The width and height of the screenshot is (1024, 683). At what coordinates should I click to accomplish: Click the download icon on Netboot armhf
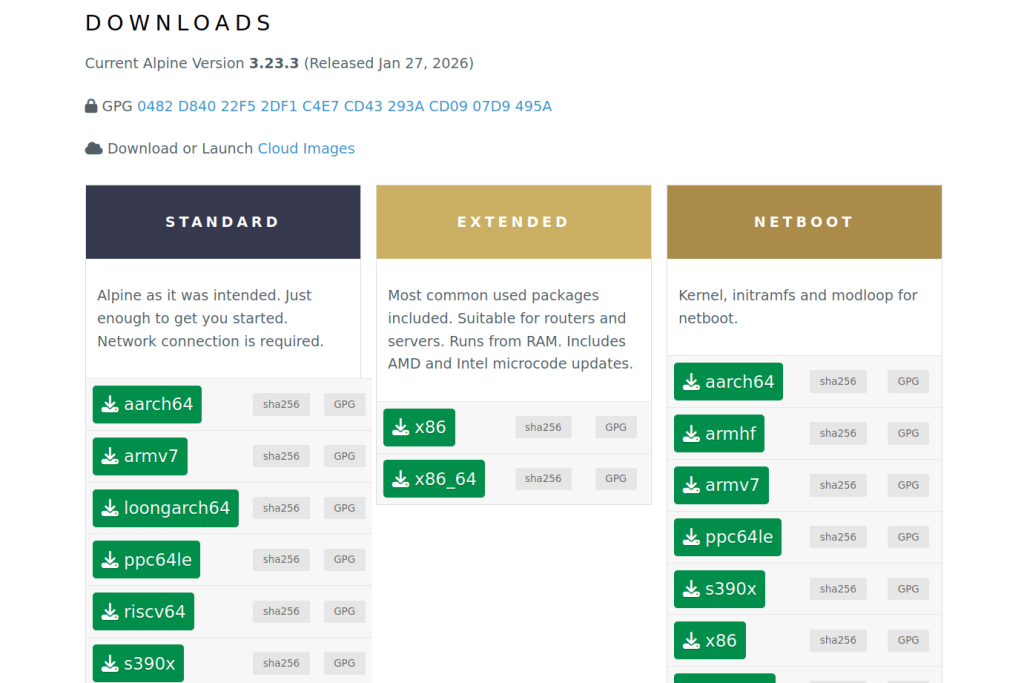691,434
